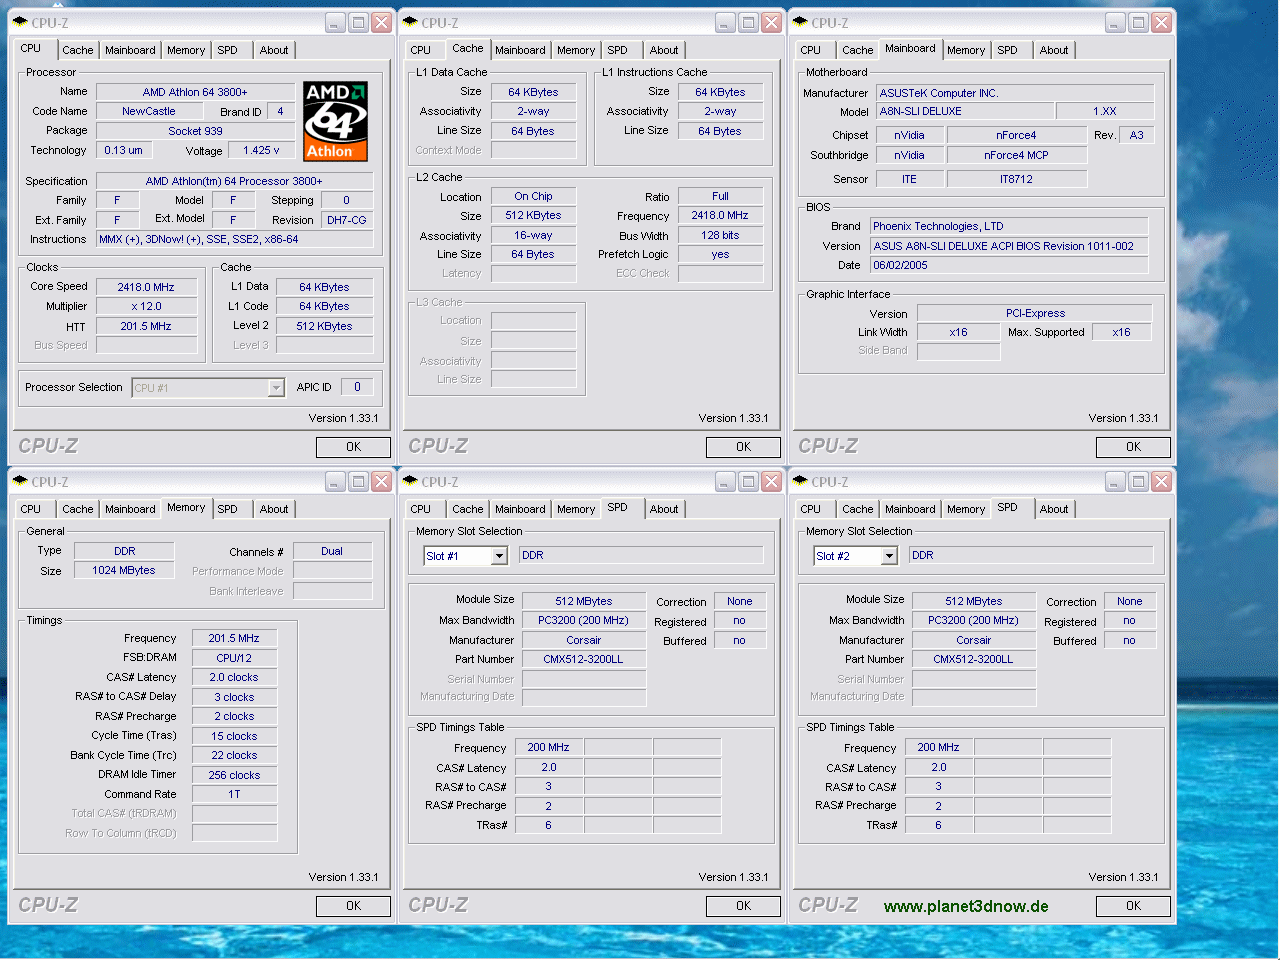
Task: Click the BIOS Brand "Phoenix Technologies, LTD"
Action: 1009,226
